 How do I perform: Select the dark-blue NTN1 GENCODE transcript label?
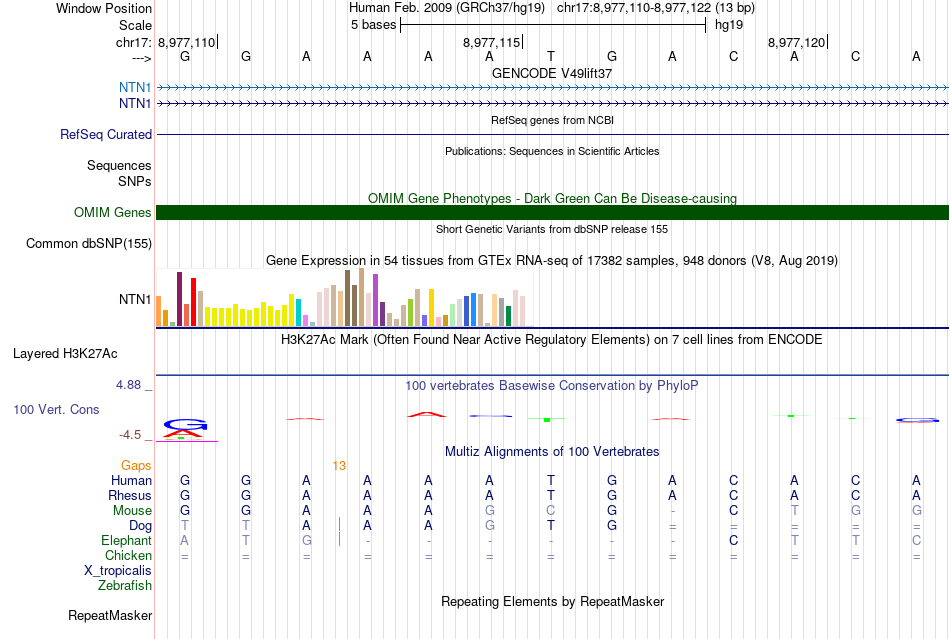pos(135,104)
